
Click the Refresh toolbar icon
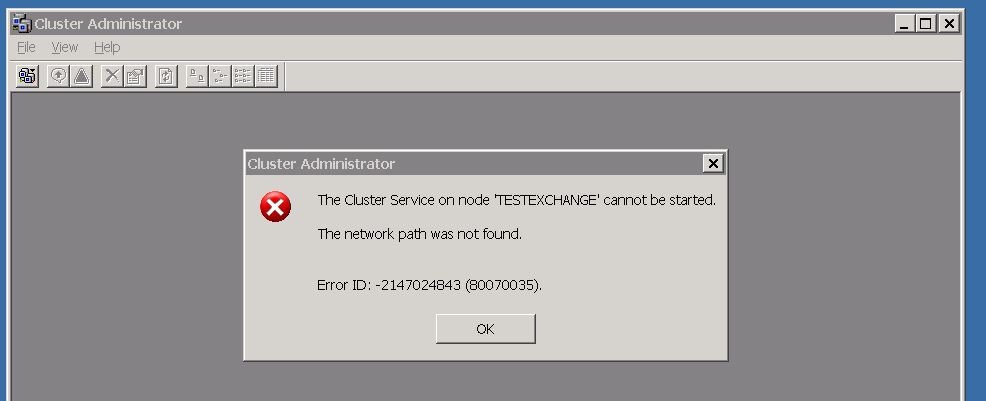(166, 76)
